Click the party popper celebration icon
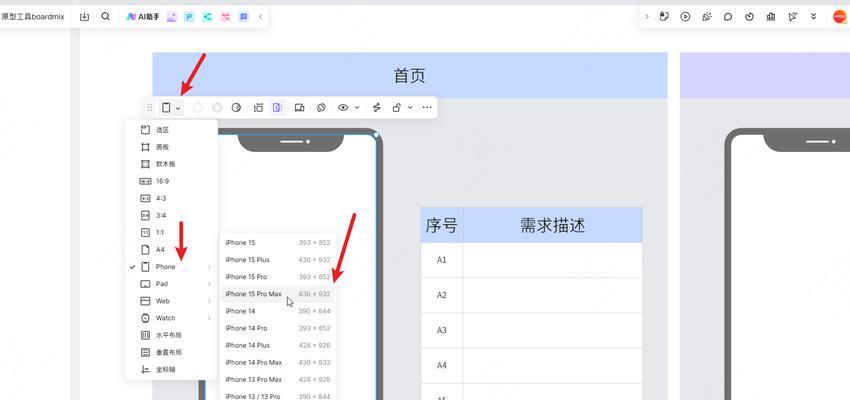Image resolution: width=850 pixels, height=400 pixels. click(x=706, y=17)
